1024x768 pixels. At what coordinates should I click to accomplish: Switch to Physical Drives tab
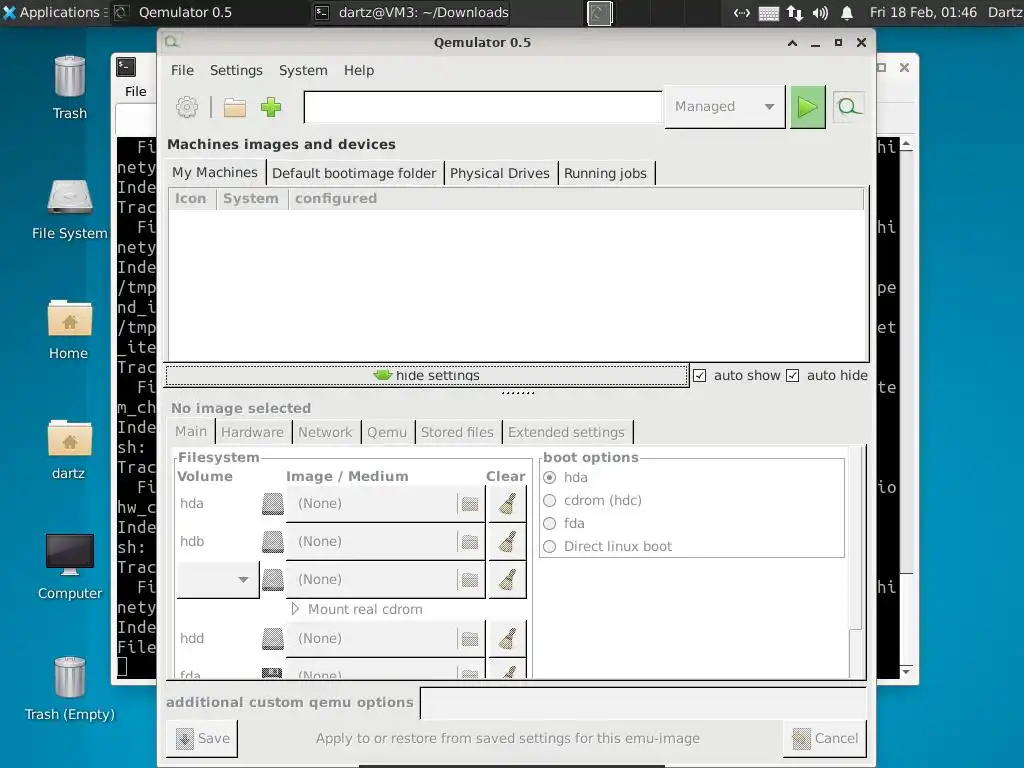[500, 173]
